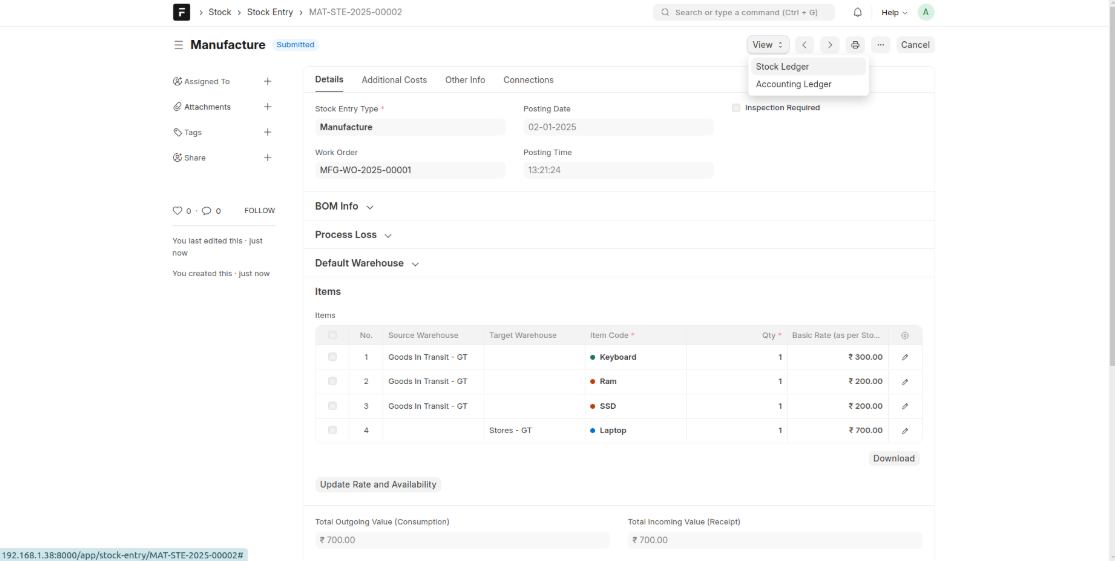Screen dimensions: 1115x561
Task: Check the Laptop row checkbox
Action: pos(332,430)
